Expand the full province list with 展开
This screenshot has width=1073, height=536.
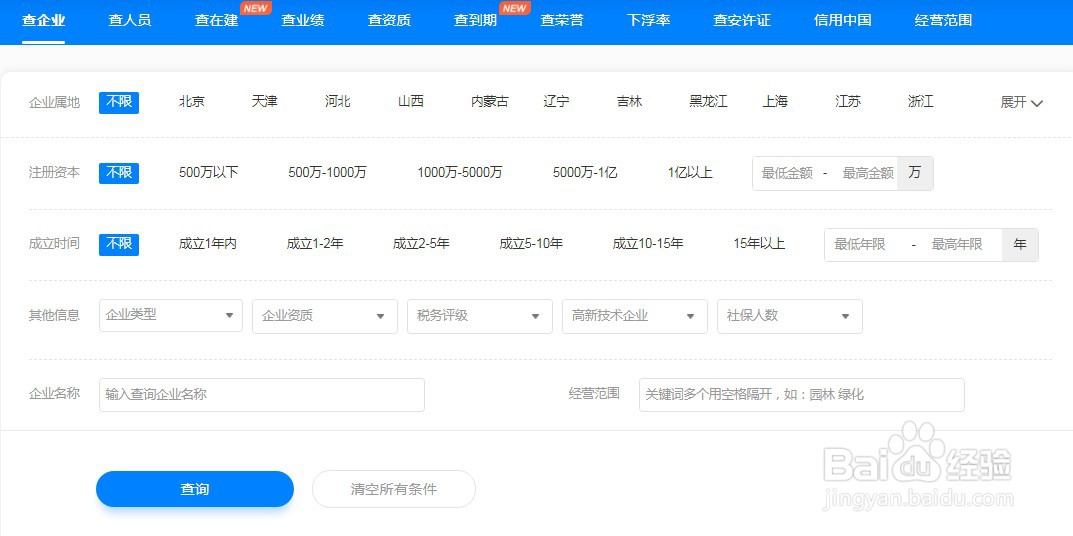[1022, 103]
